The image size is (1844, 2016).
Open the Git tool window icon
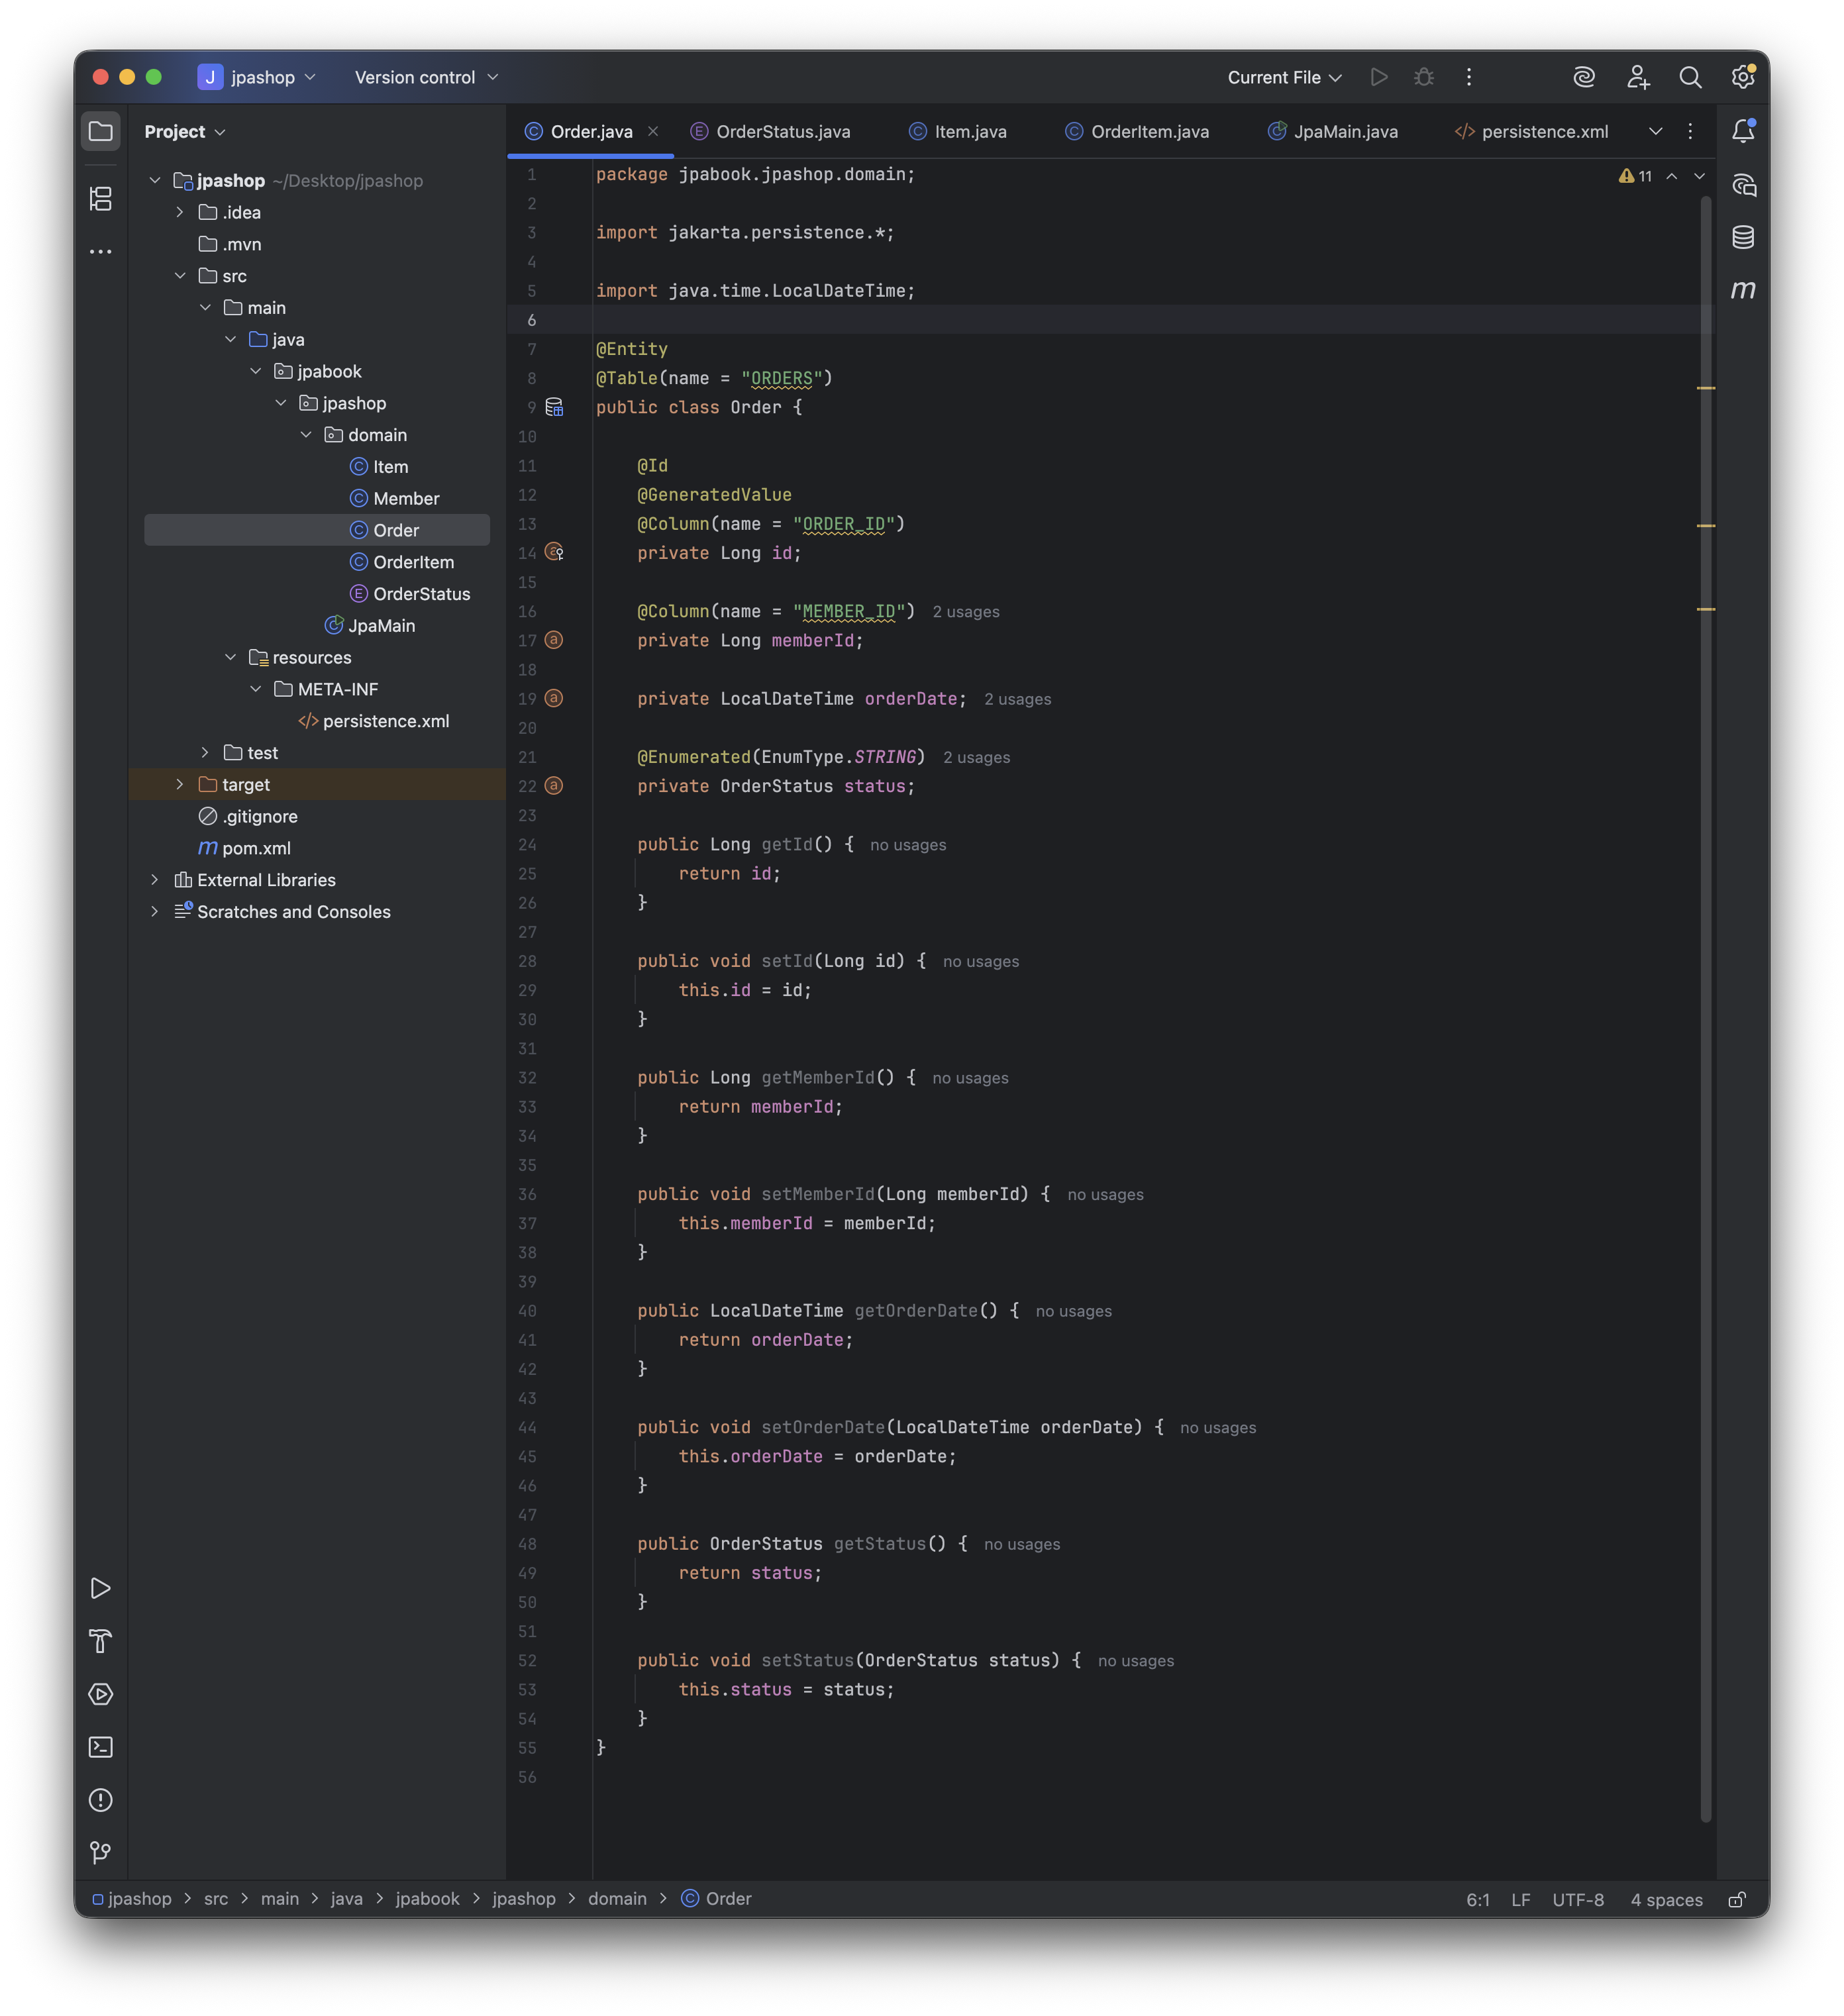101,1853
